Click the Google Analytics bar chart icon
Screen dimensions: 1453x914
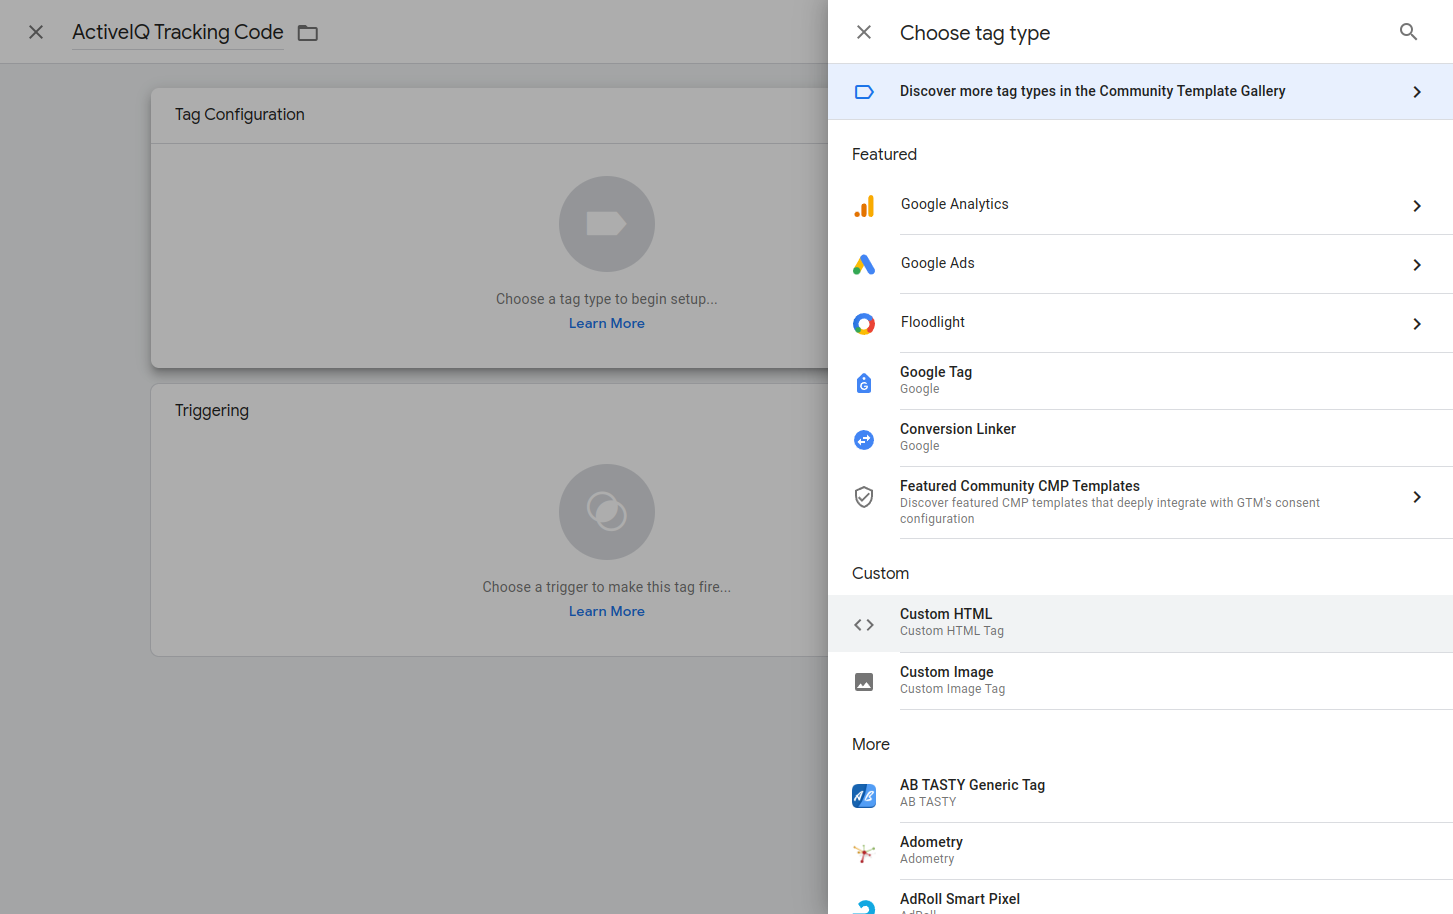pyautogui.click(x=864, y=206)
